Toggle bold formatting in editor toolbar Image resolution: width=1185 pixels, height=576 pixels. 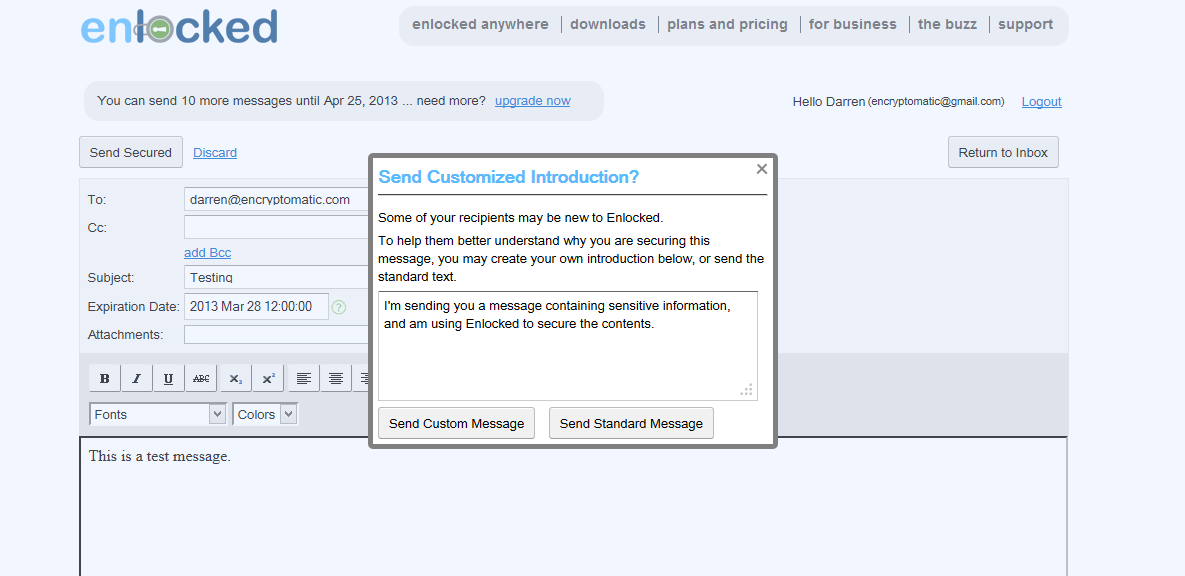click(x=105, y=379)
